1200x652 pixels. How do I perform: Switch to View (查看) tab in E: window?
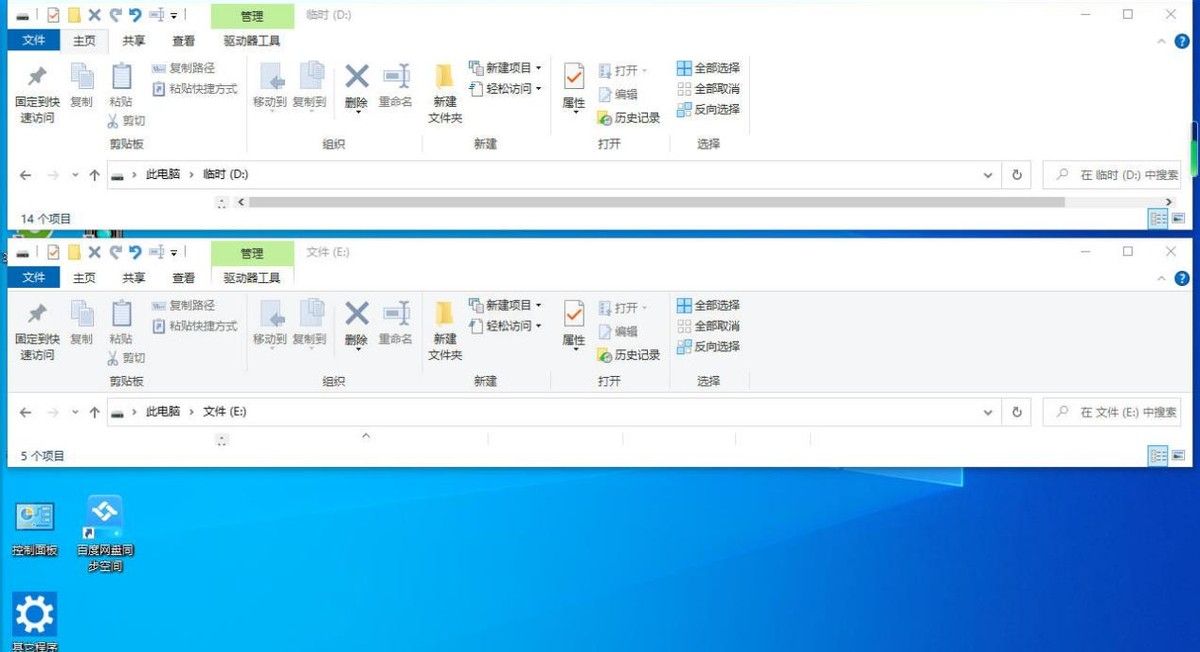point(184,278)
